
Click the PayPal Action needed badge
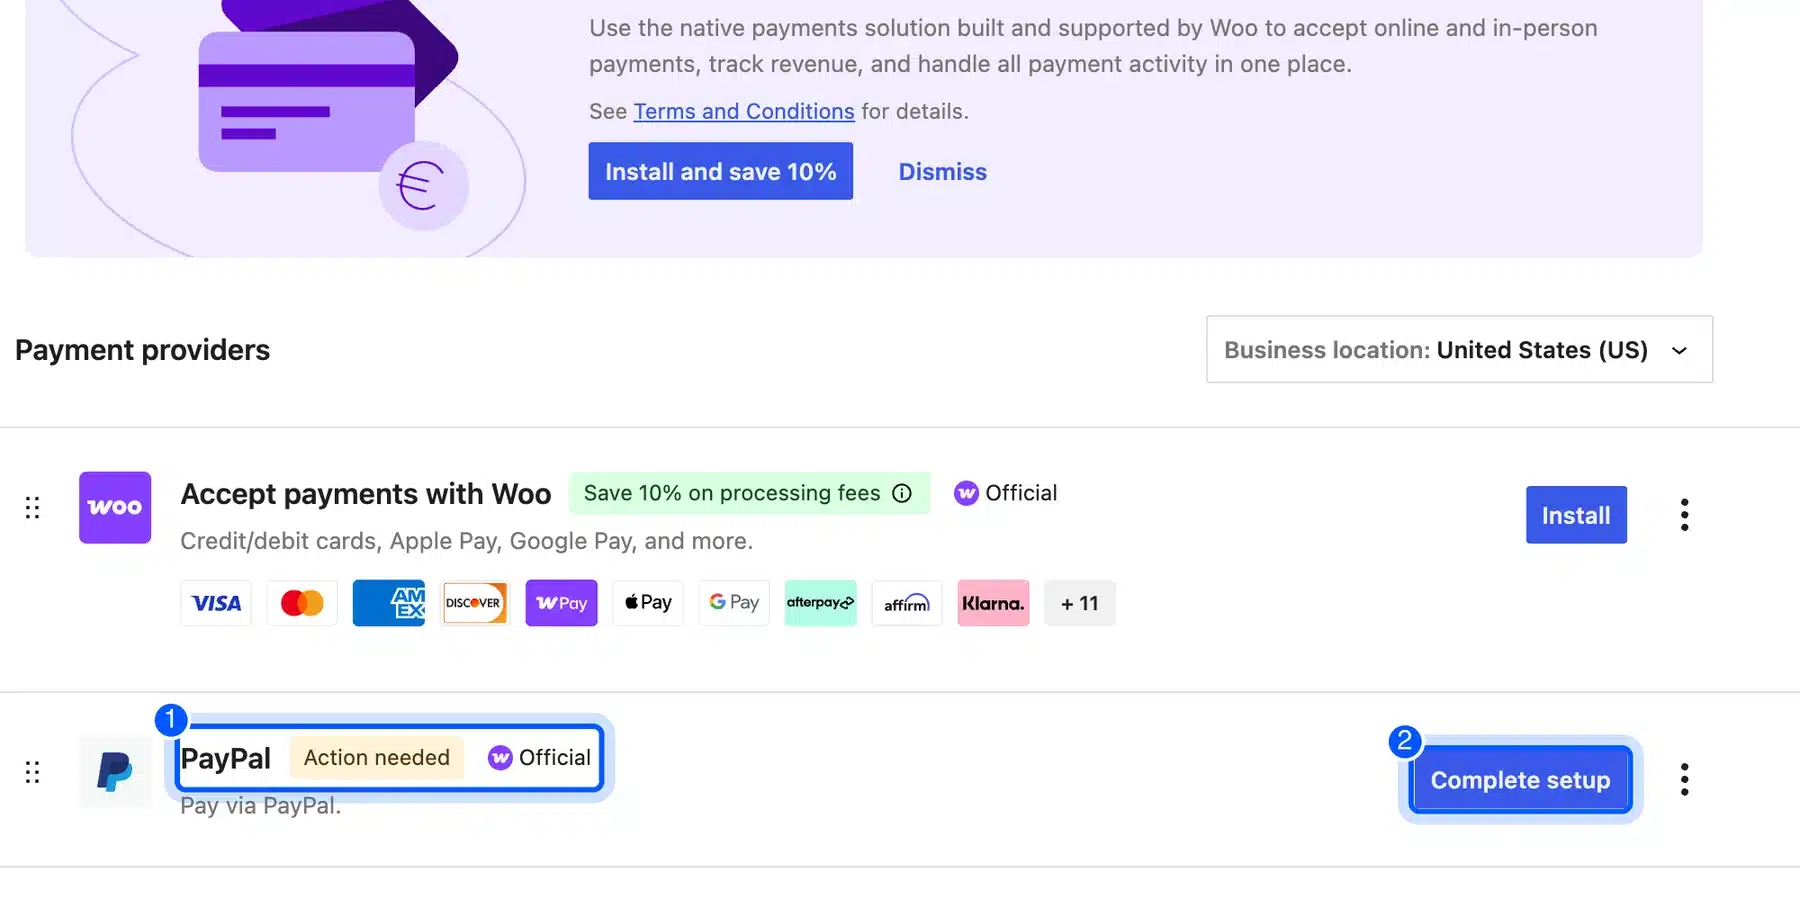(x=377, y=757)
